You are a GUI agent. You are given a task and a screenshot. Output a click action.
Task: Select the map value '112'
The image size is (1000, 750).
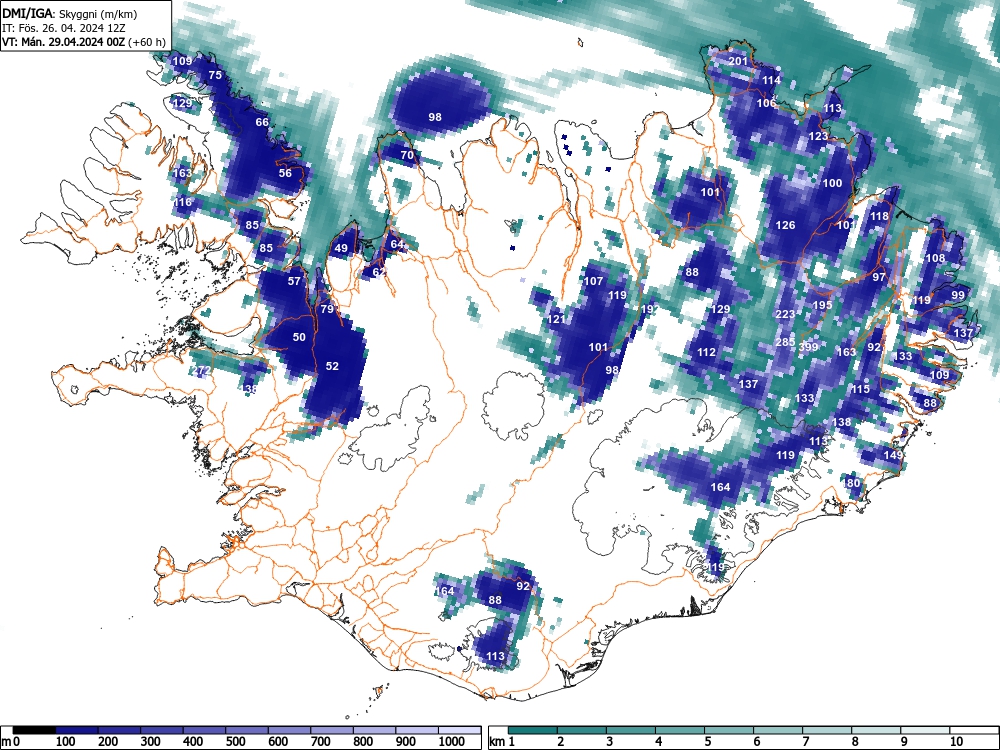pos(706,351)
